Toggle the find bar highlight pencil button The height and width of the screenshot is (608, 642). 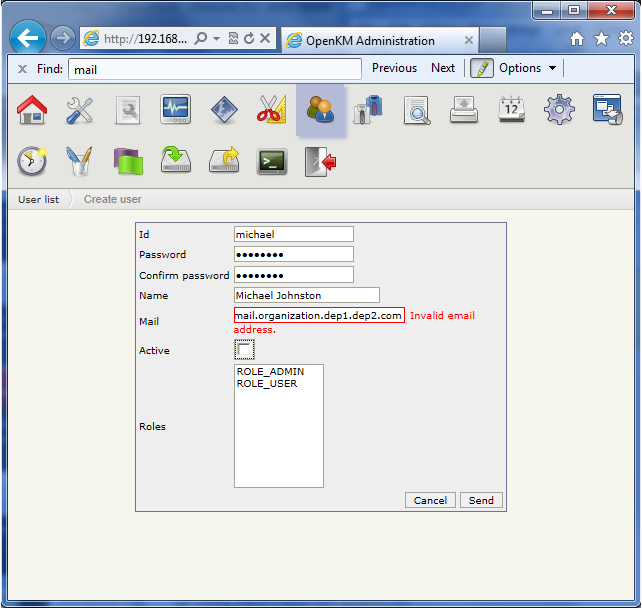tap(481, 68)
